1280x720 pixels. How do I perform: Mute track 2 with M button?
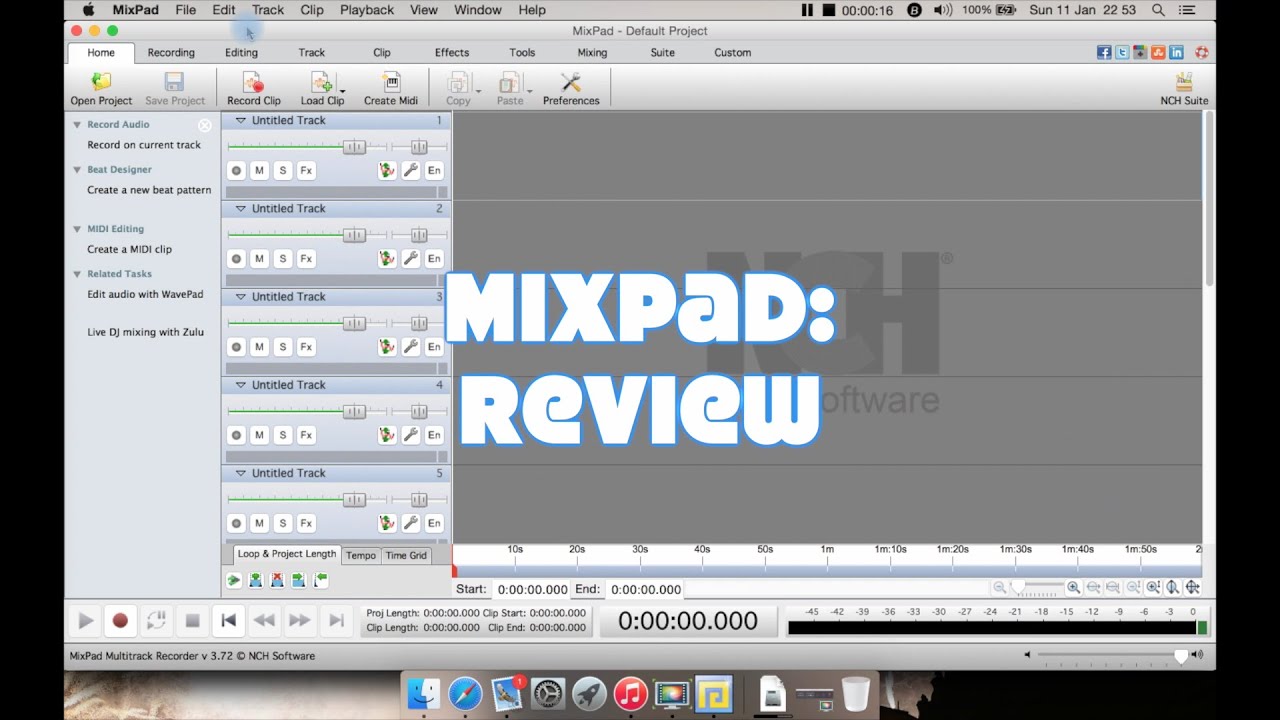(x=259, y=259)
